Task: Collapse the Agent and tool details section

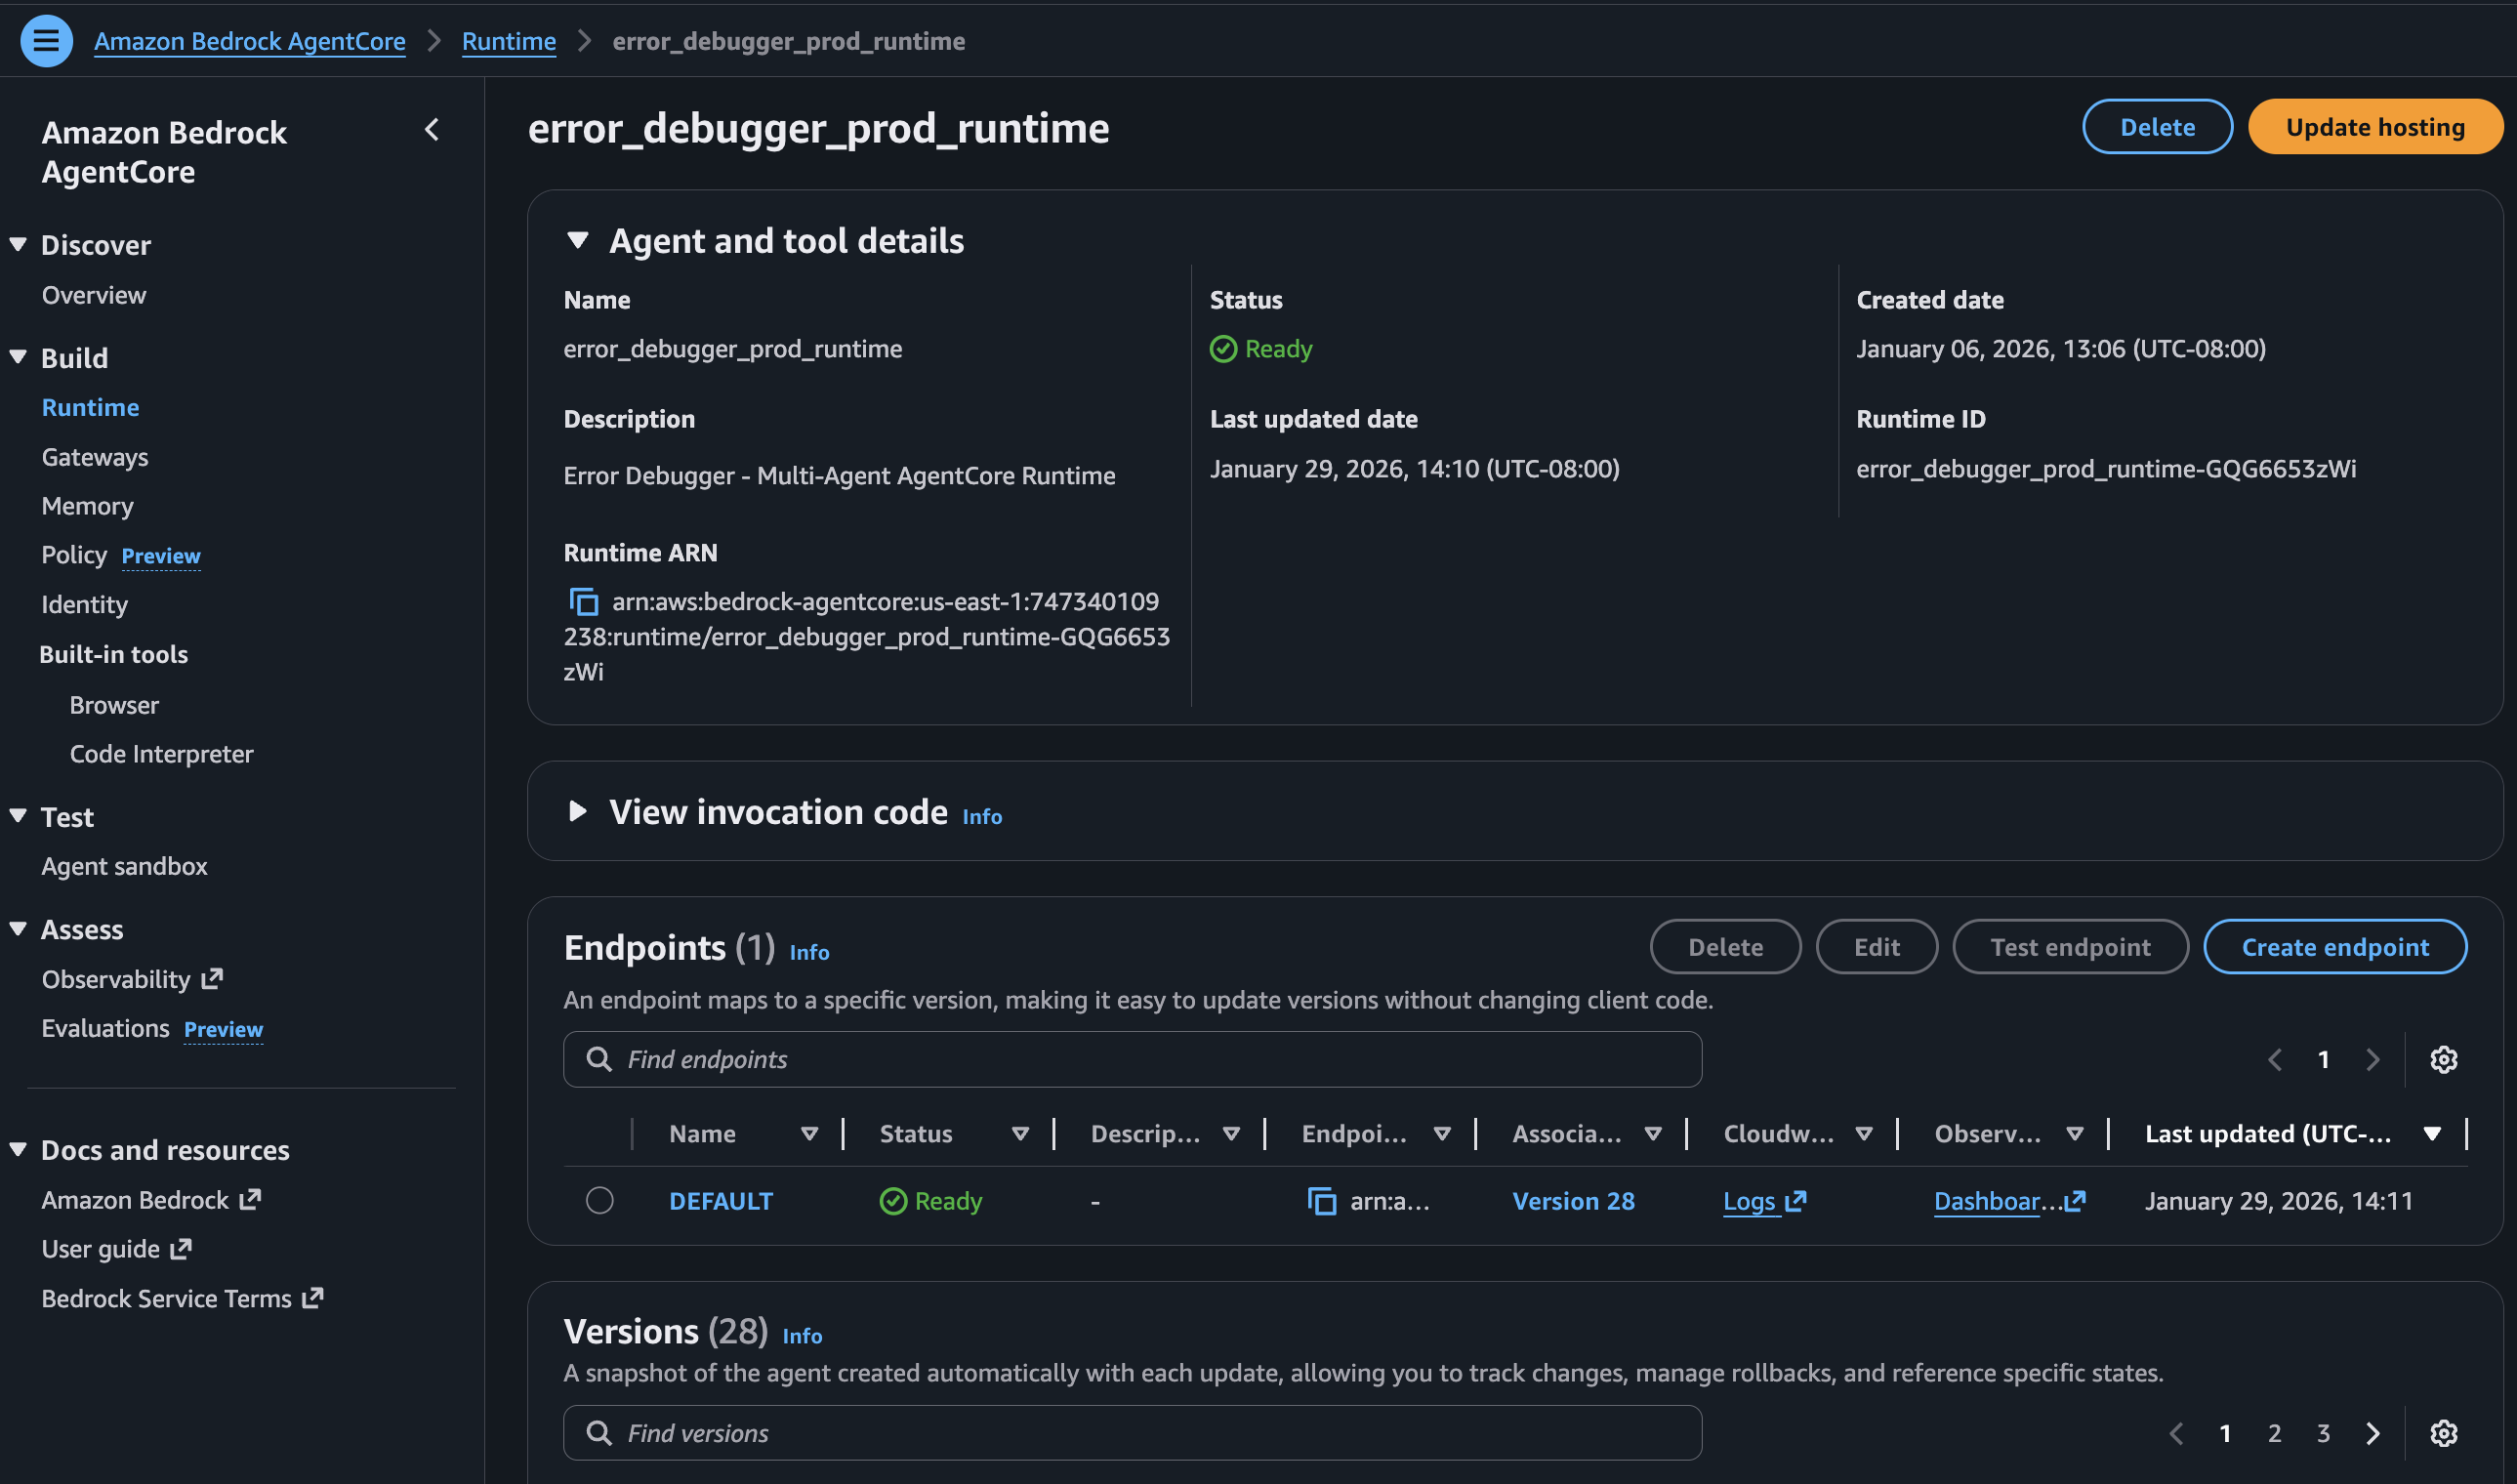Action: pyautogui.click(x=578, y=239)
